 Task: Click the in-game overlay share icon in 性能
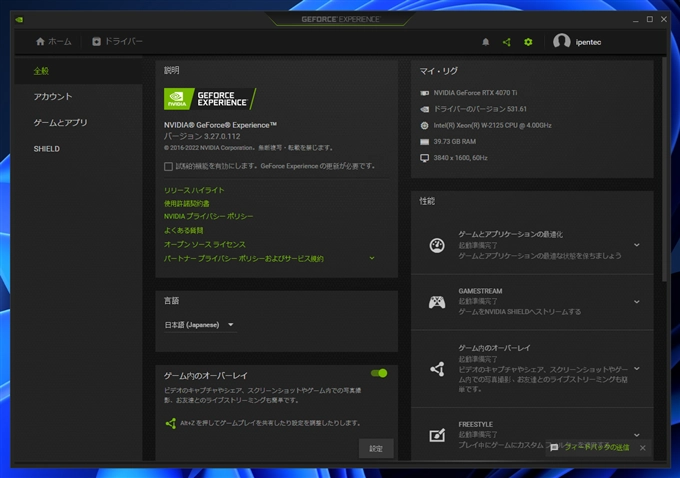point(437,369)
